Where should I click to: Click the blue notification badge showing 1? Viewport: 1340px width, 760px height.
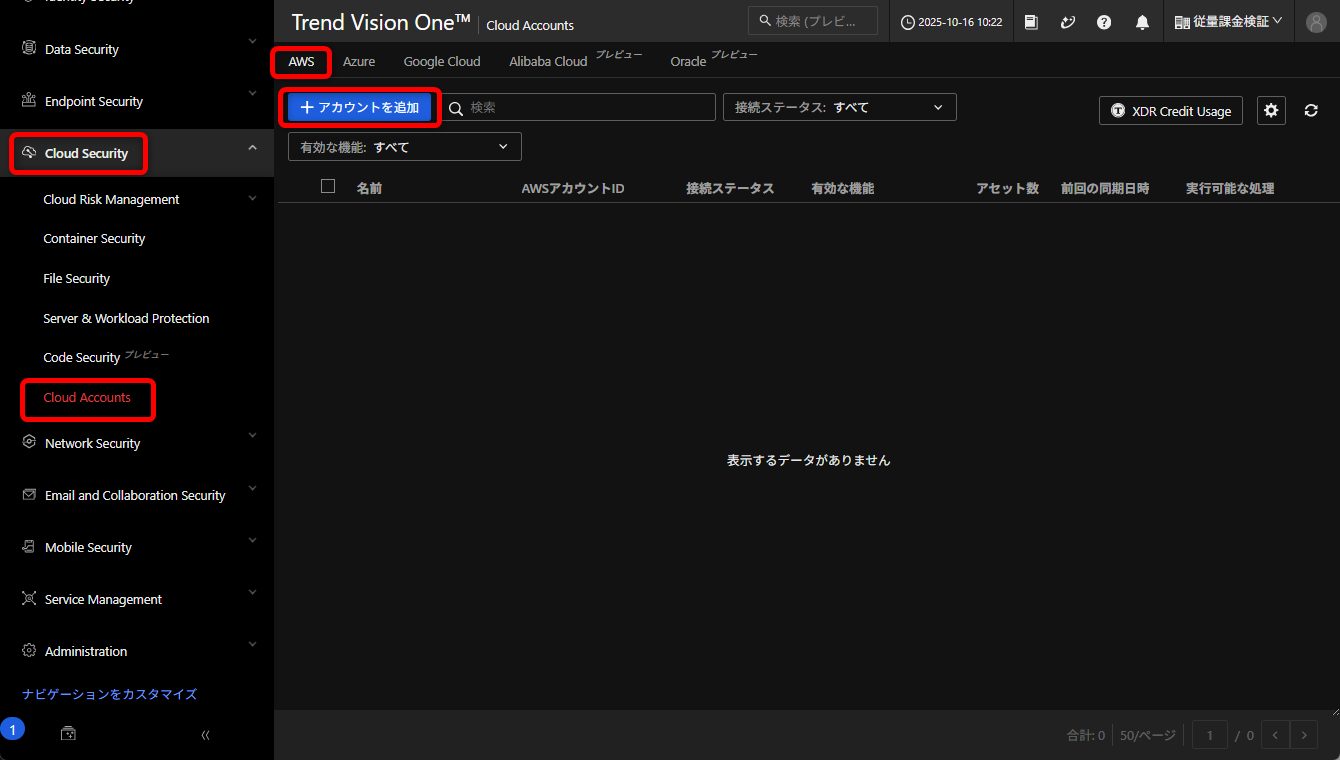point(12,729)
